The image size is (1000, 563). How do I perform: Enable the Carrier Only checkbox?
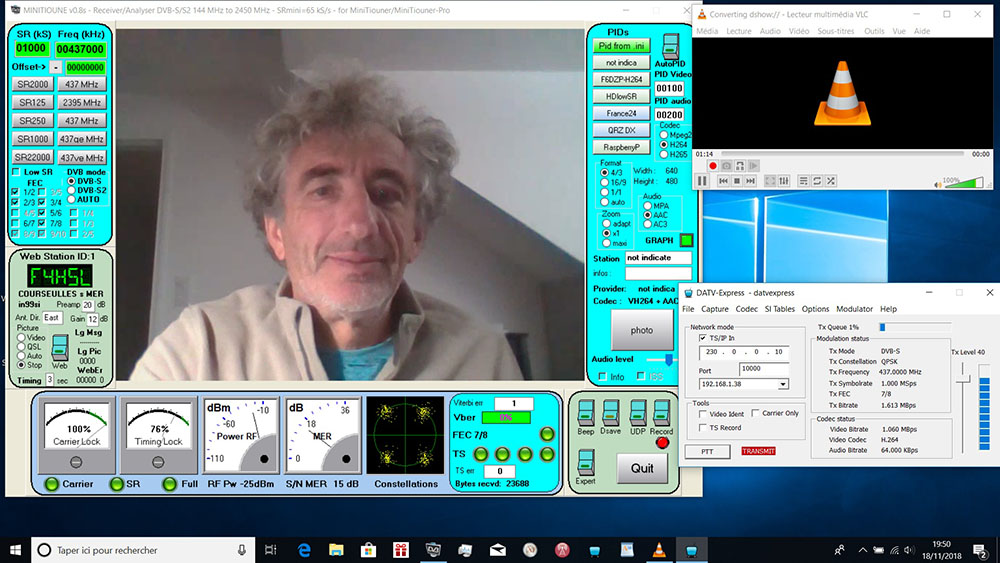click(x=754, y=412)
